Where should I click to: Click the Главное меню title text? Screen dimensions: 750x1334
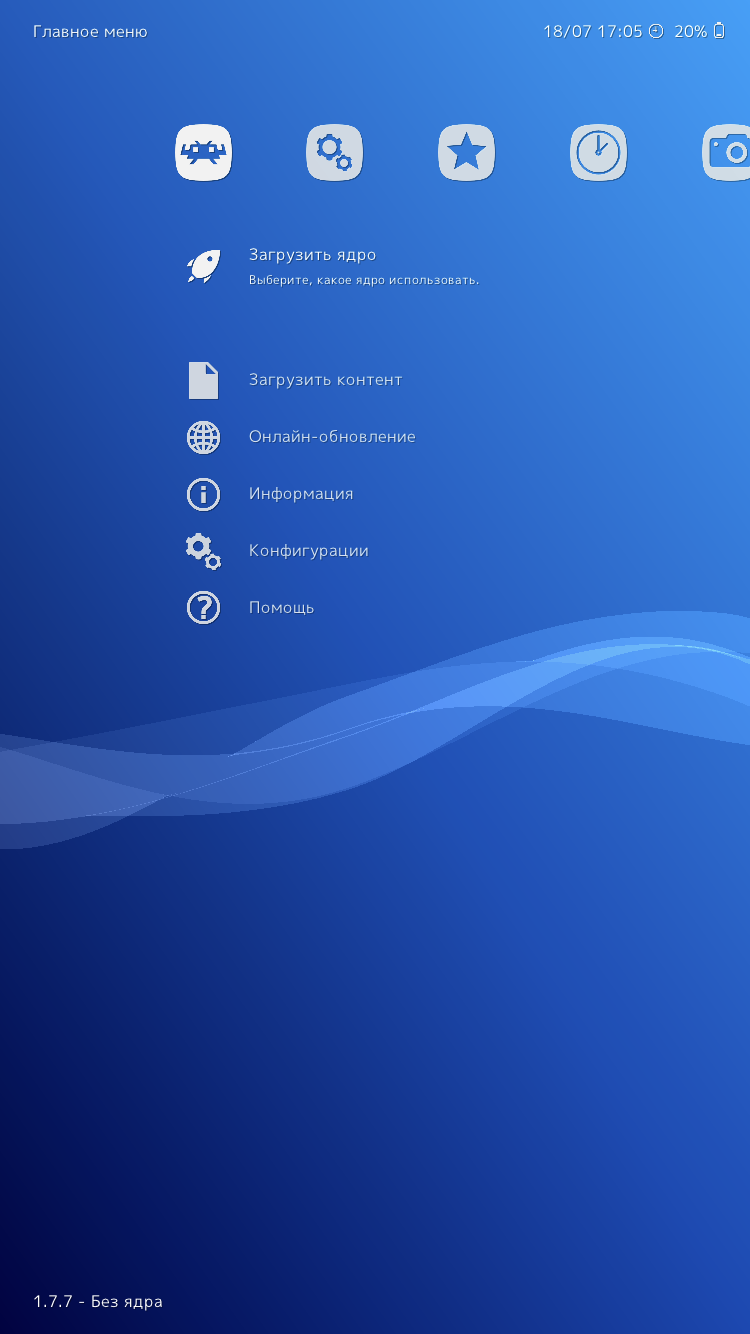pos(90,32)
